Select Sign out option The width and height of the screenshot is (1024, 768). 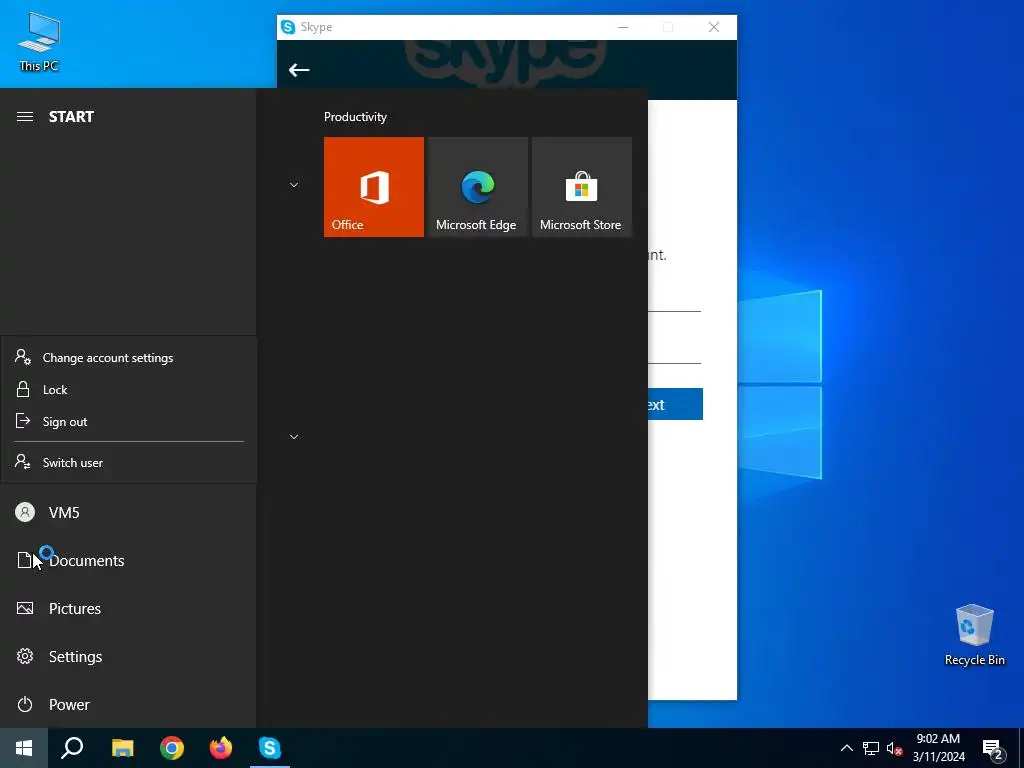[x=129, y=422]
